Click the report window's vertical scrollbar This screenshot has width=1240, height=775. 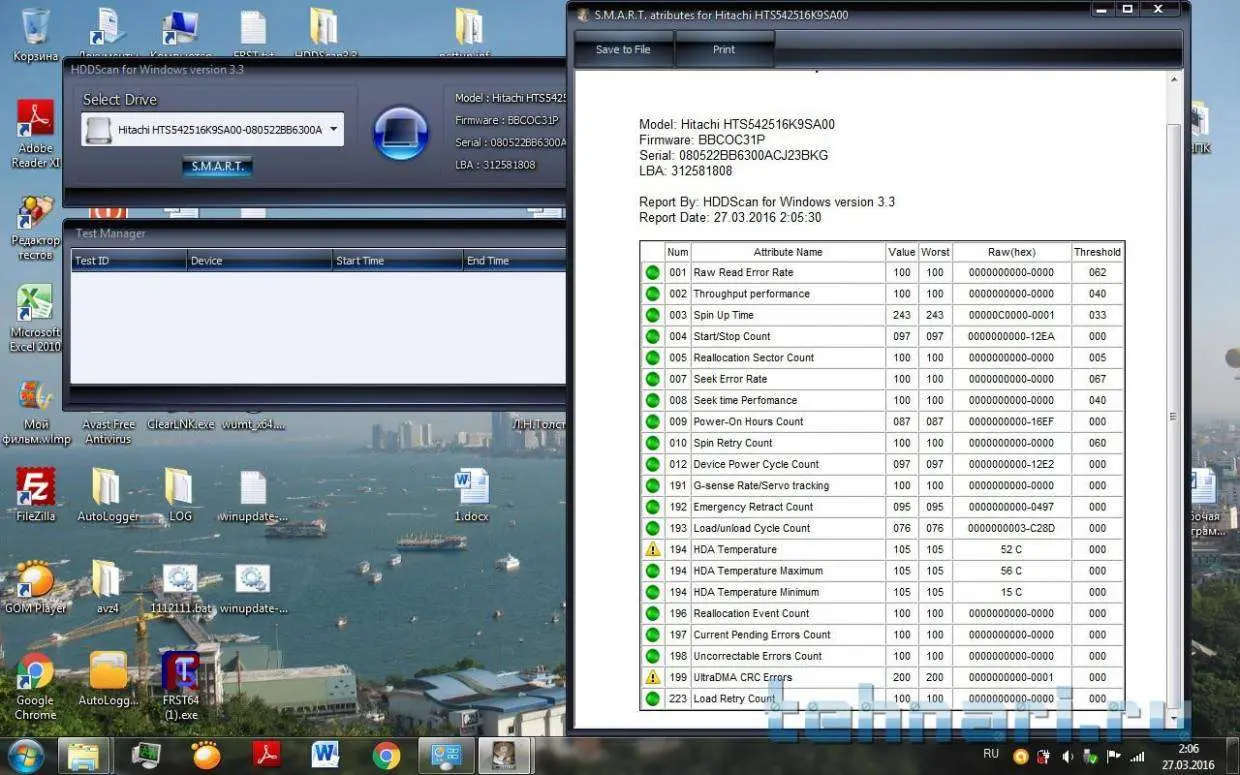[1174, 400]
